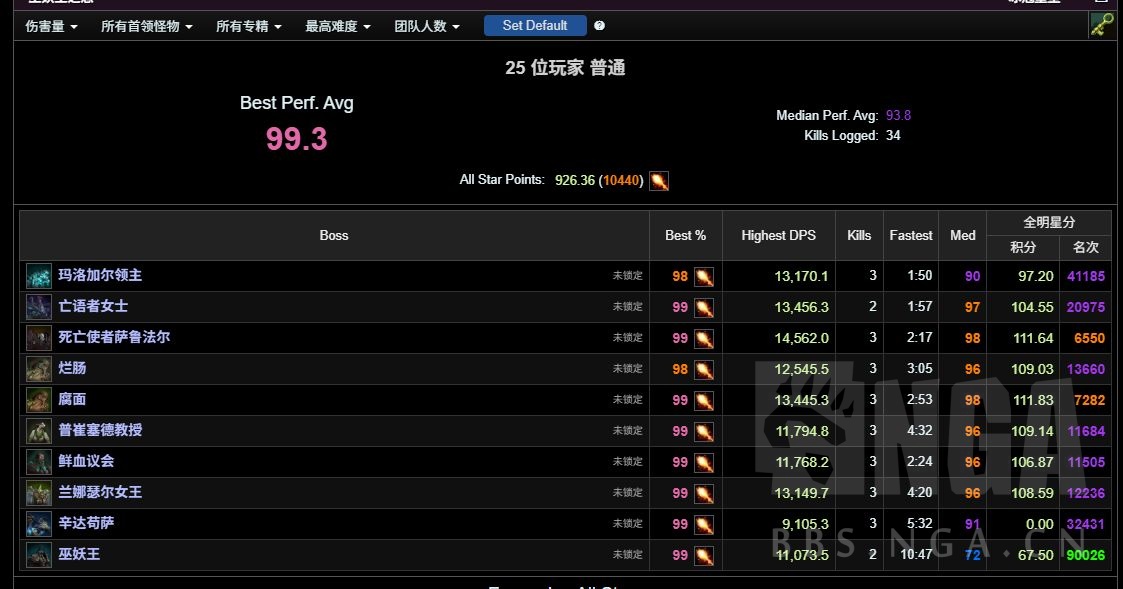
Task: Click the flame icon beside 玛洛加尔领主's Best %
Action: coord(706,276)
